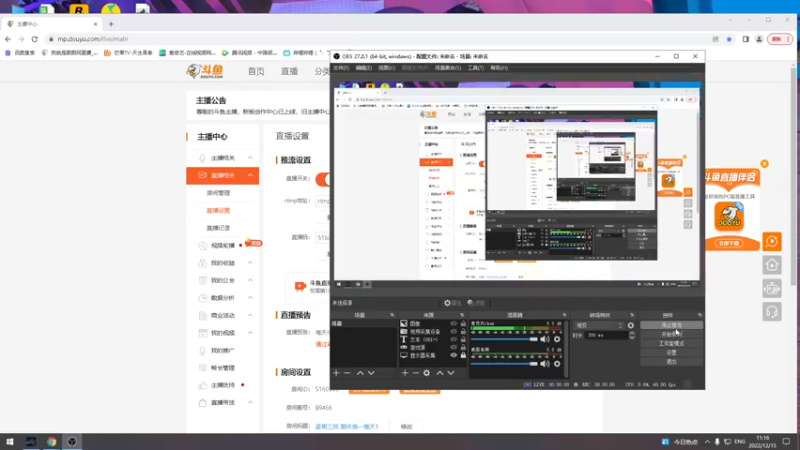Mute the desktop audio speaker icon
This screenshot has width=800, height=450.
coord(545,364)
